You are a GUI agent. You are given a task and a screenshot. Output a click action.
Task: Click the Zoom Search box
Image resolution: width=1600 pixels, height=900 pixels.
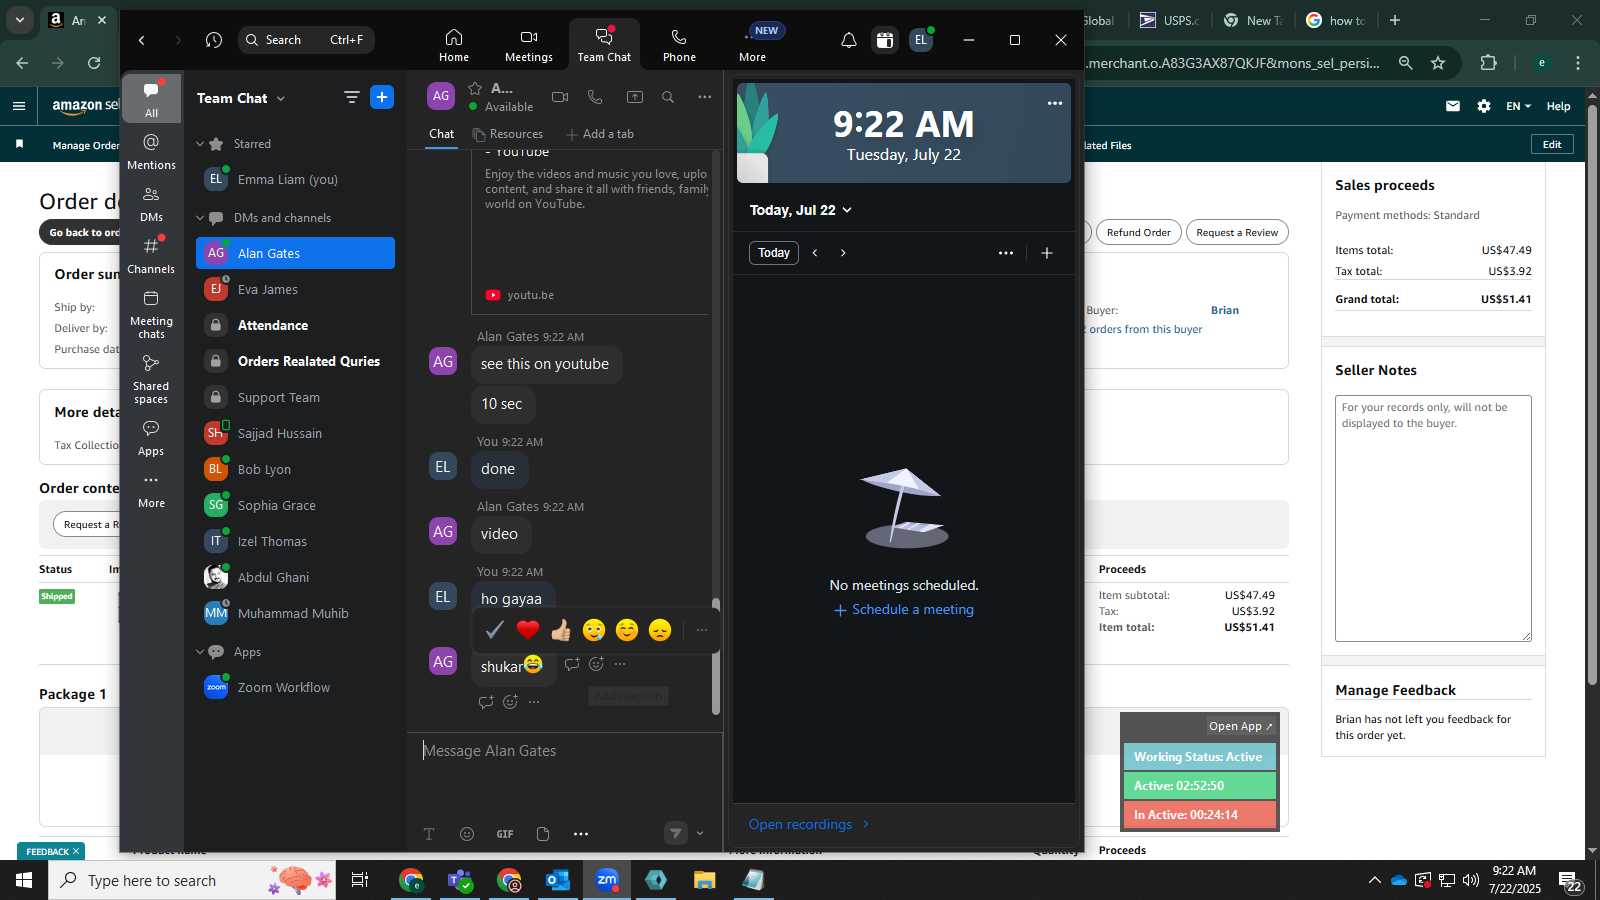(x=306, y=40)
